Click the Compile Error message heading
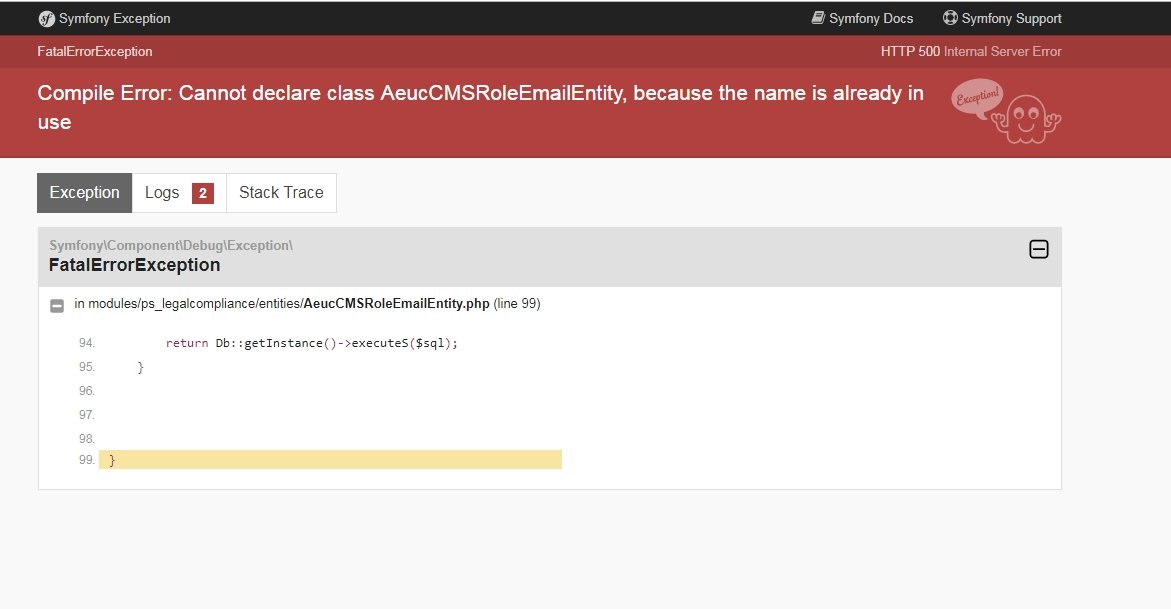Viewport: 1171px width, 609px height. pyautogui.click(x=481, y=108)
